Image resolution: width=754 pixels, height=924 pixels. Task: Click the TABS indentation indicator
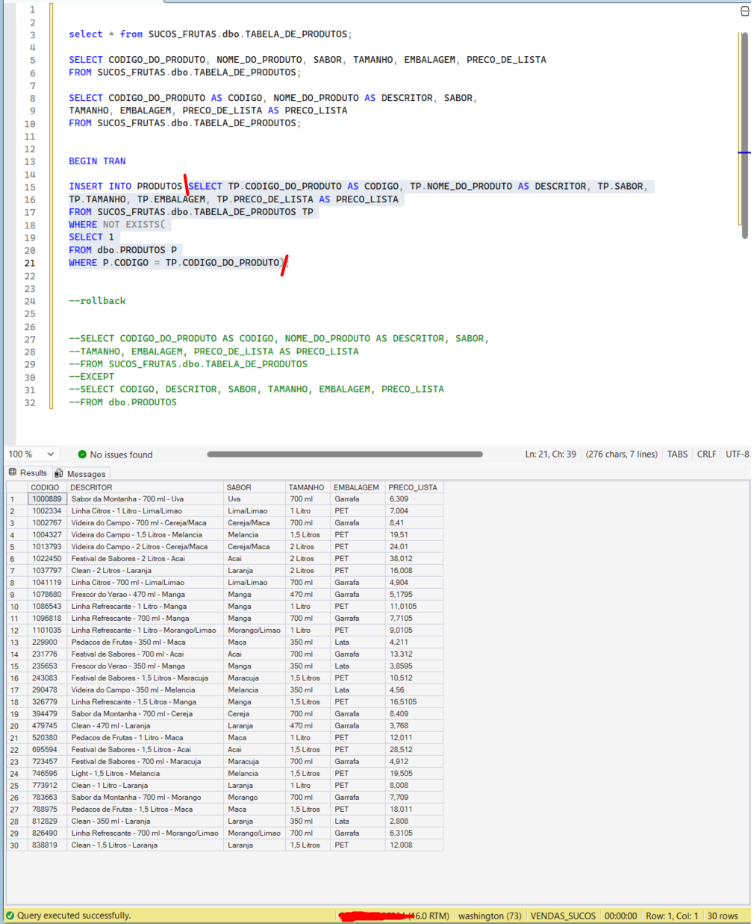677,454
